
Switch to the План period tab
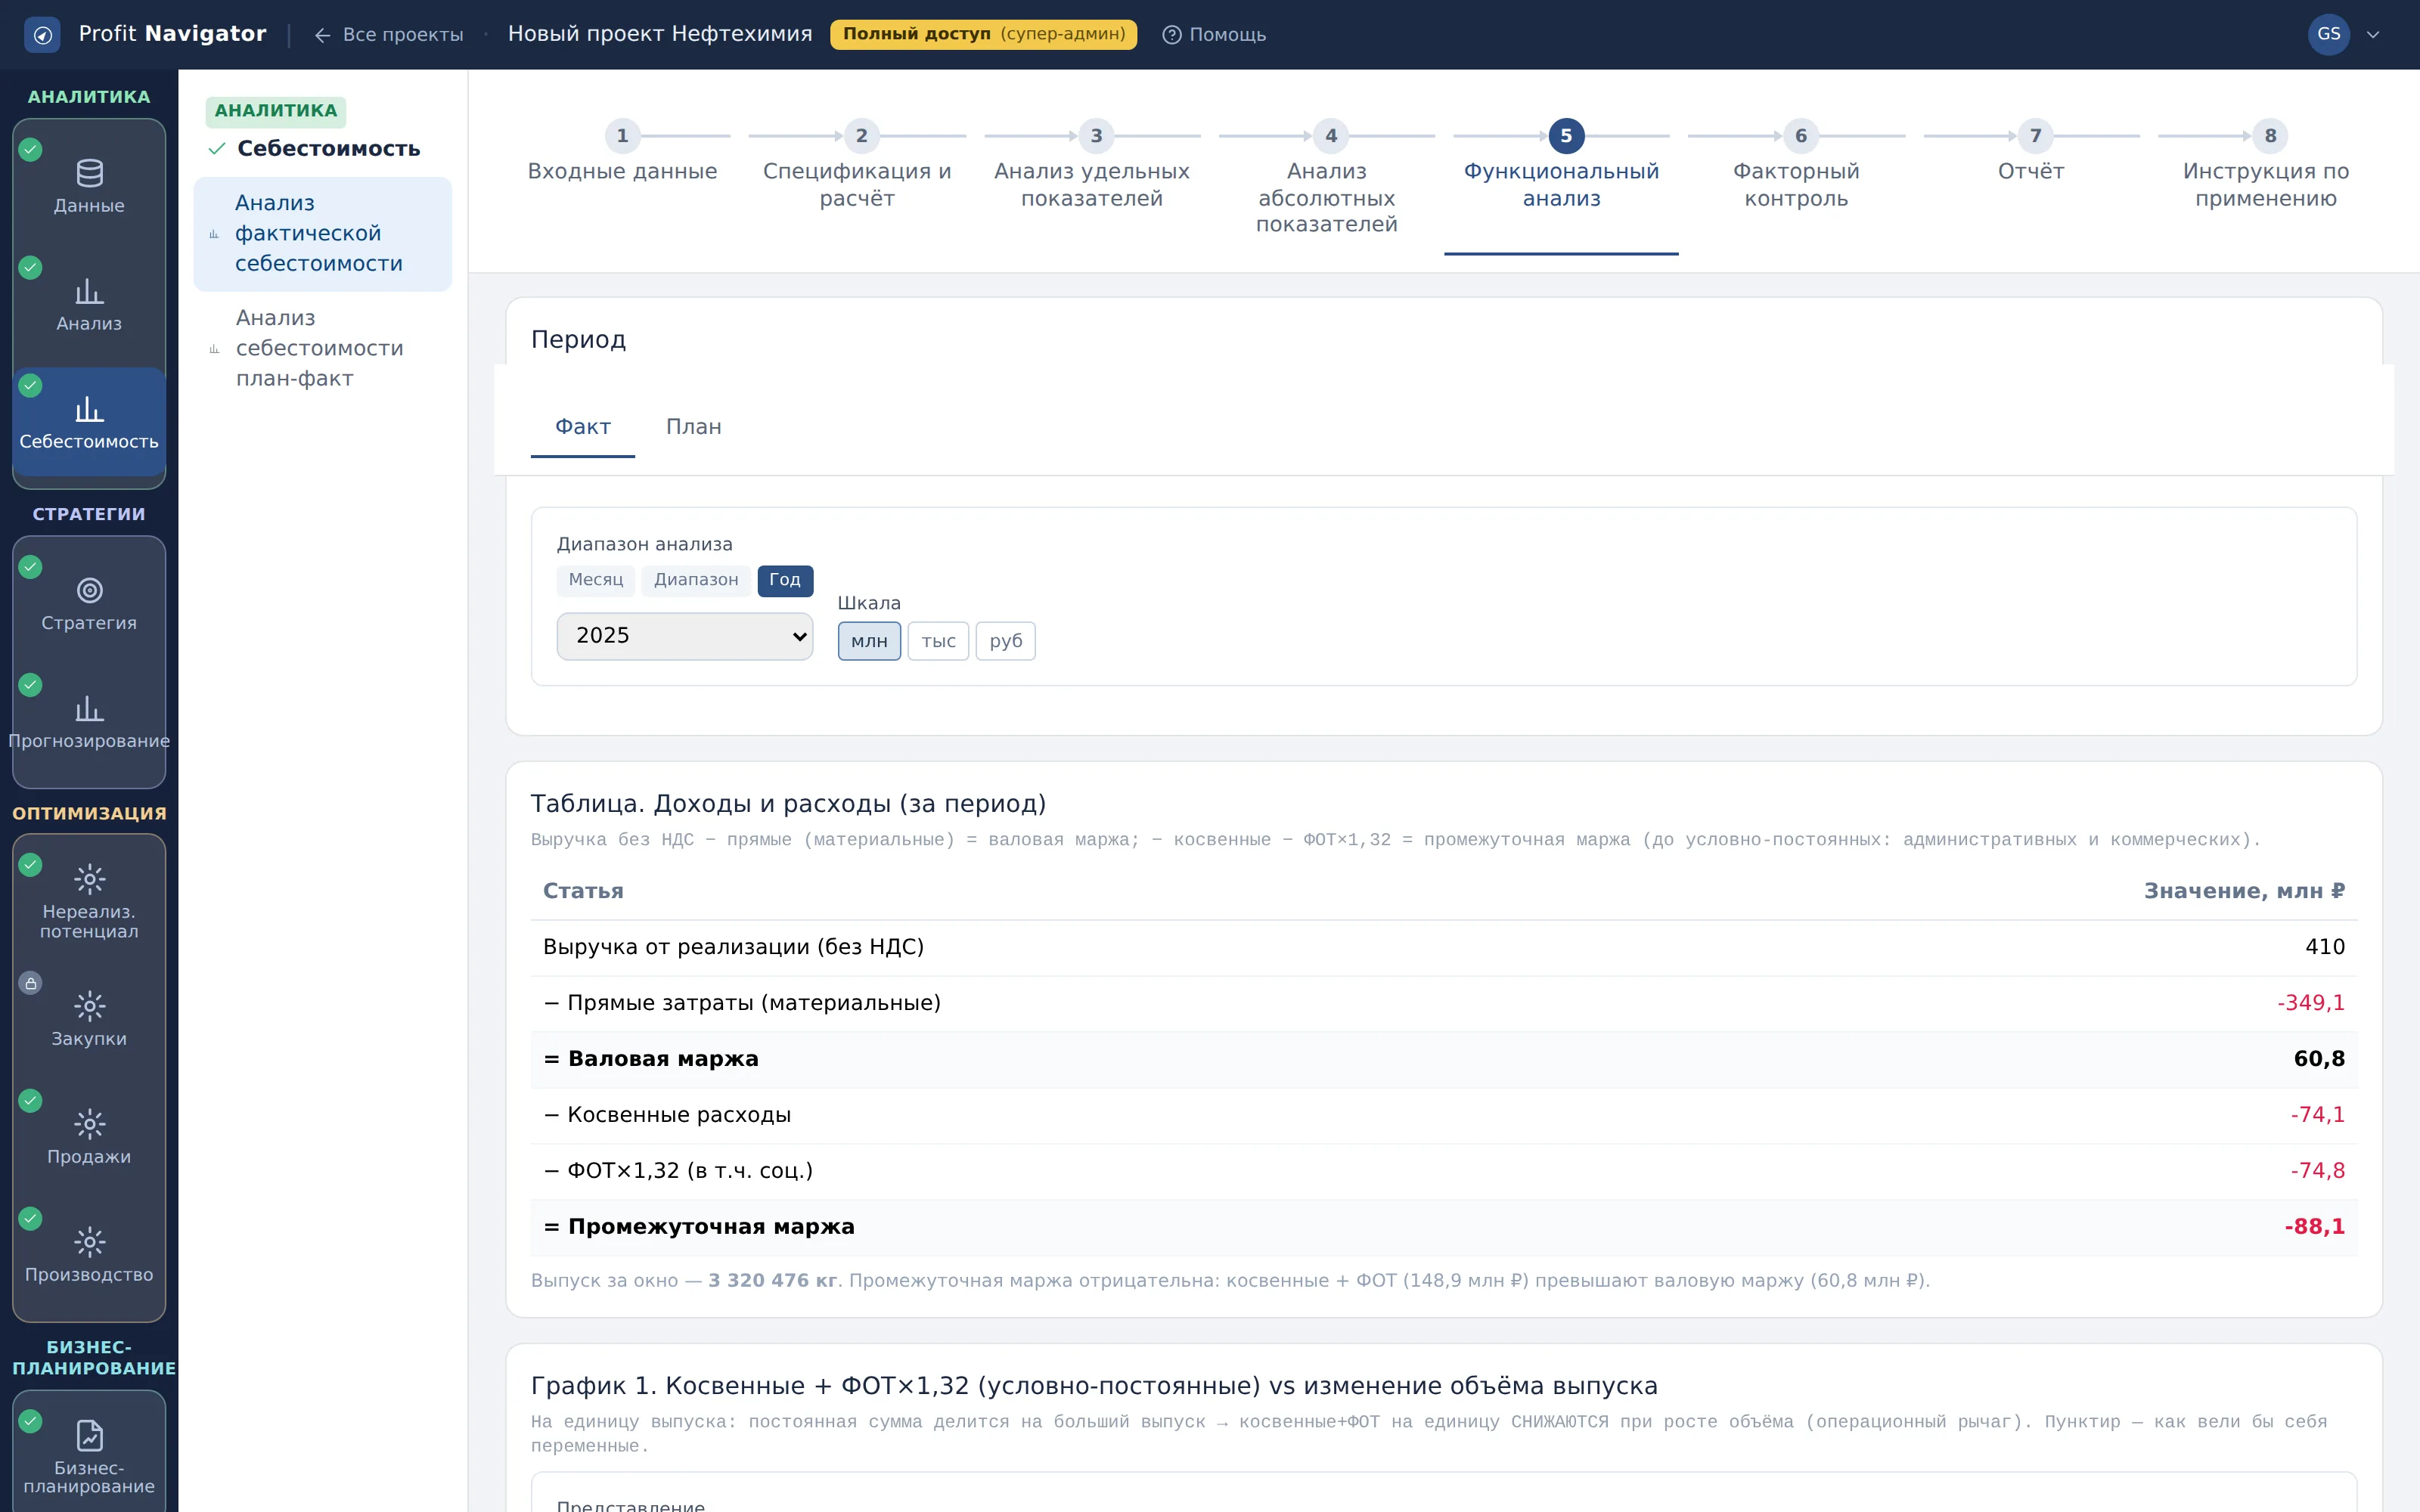pos(693,427)
